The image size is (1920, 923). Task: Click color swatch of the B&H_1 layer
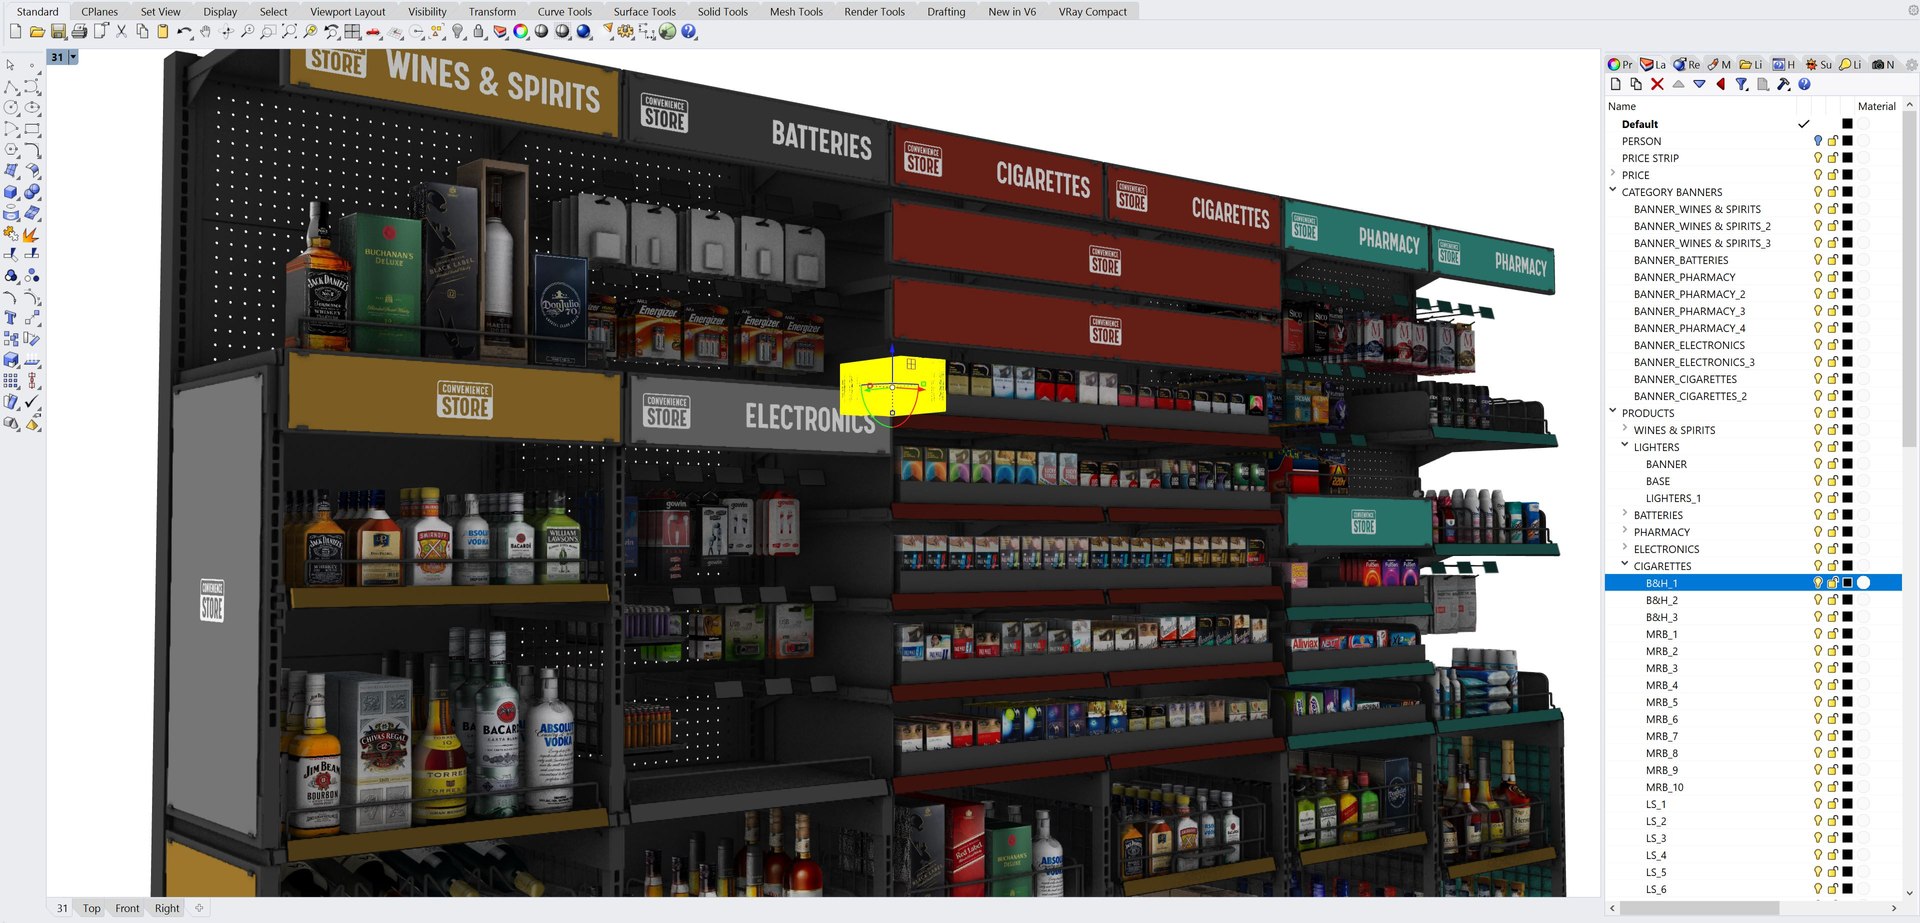[x=1847, y=583]
